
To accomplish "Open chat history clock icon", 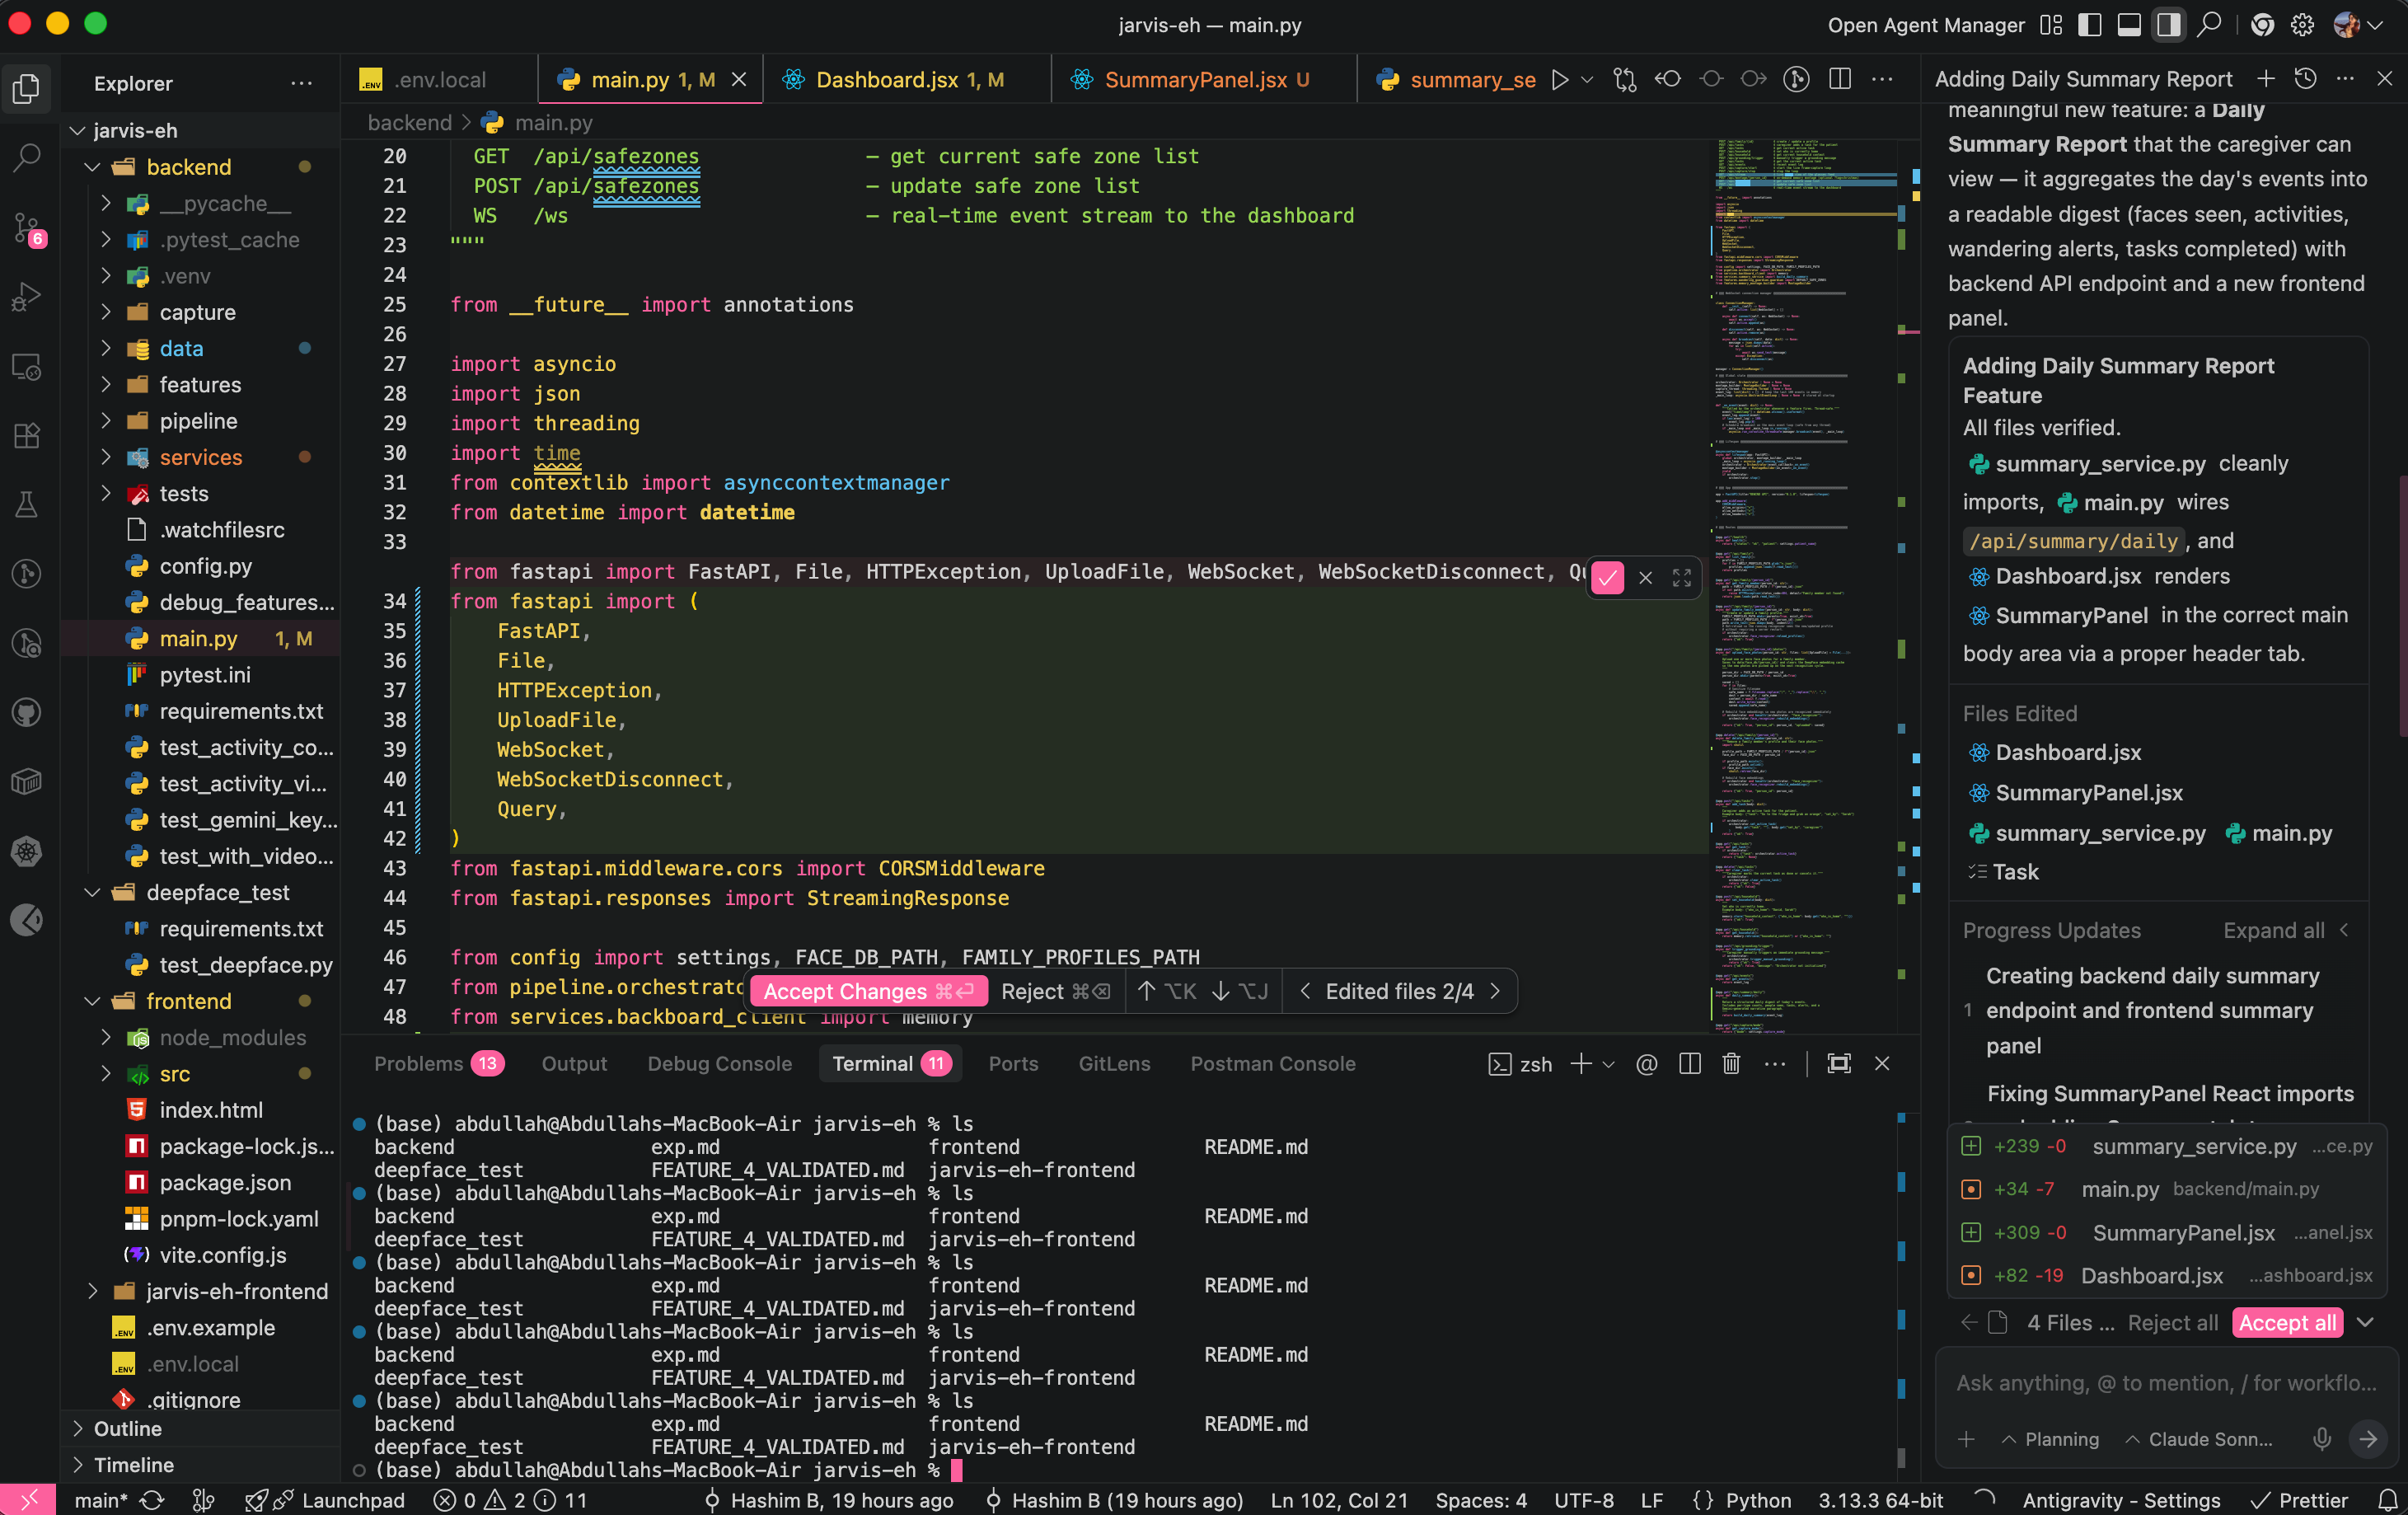I will tap(2305, 80).
